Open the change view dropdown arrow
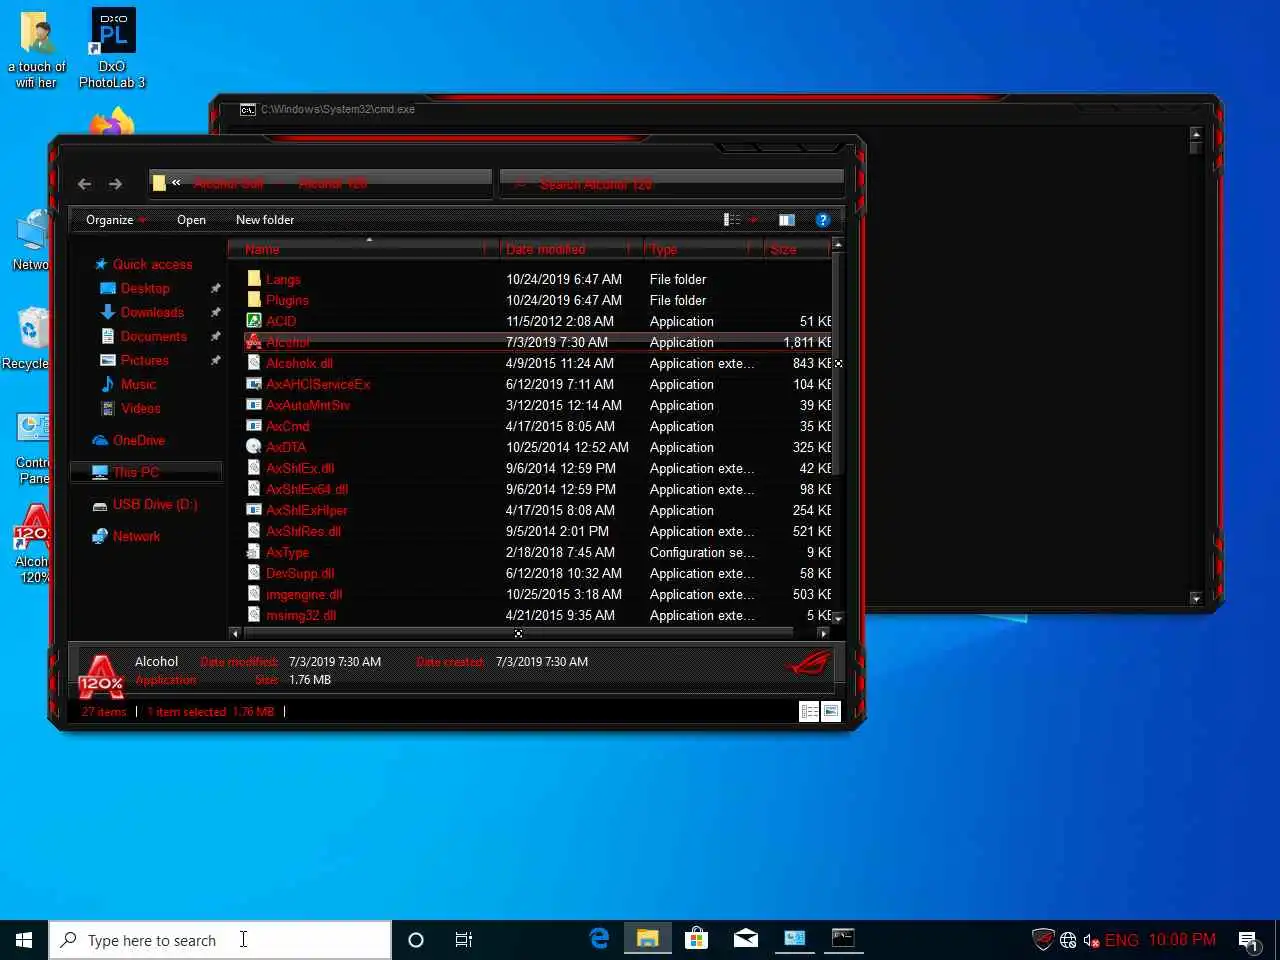 (753, 220)
